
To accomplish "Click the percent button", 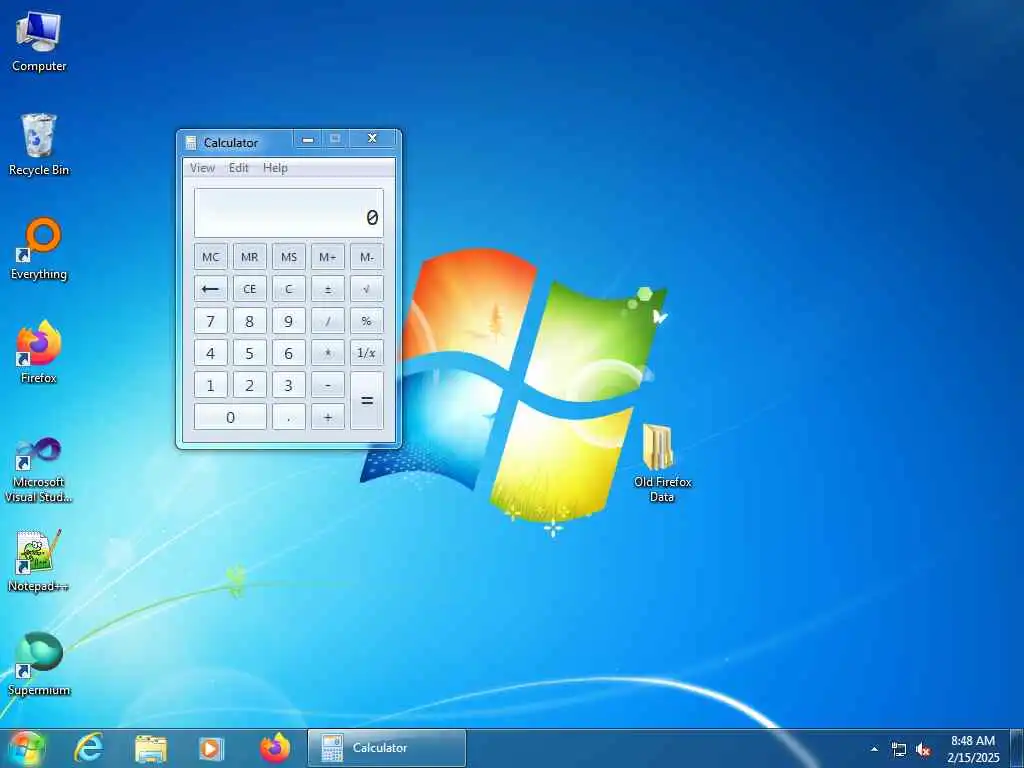I will pos(366,321).
